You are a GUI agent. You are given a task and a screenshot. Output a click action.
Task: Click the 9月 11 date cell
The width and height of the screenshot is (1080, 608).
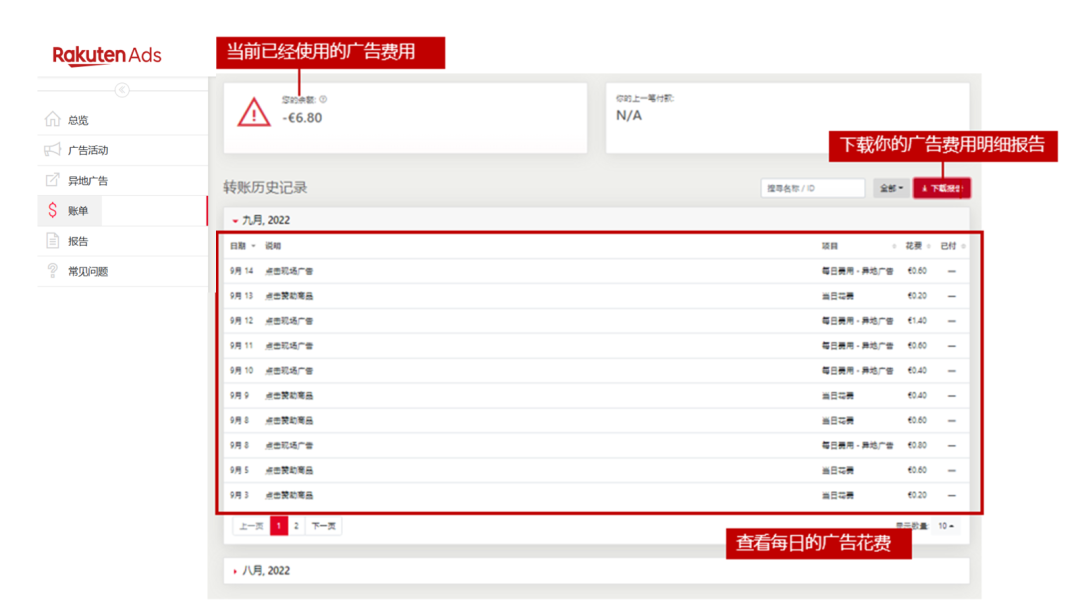tap(242, 346)
